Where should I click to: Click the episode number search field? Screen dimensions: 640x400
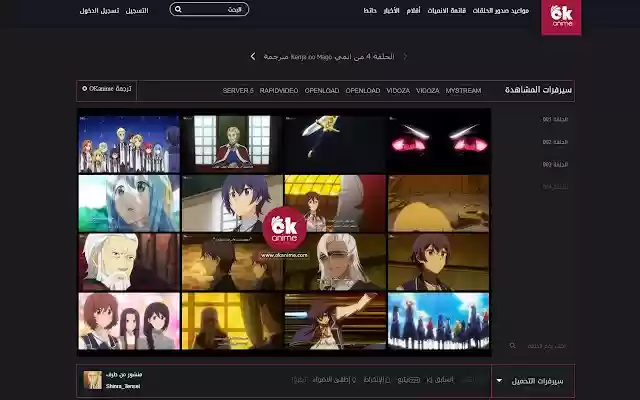pos(546,346)
